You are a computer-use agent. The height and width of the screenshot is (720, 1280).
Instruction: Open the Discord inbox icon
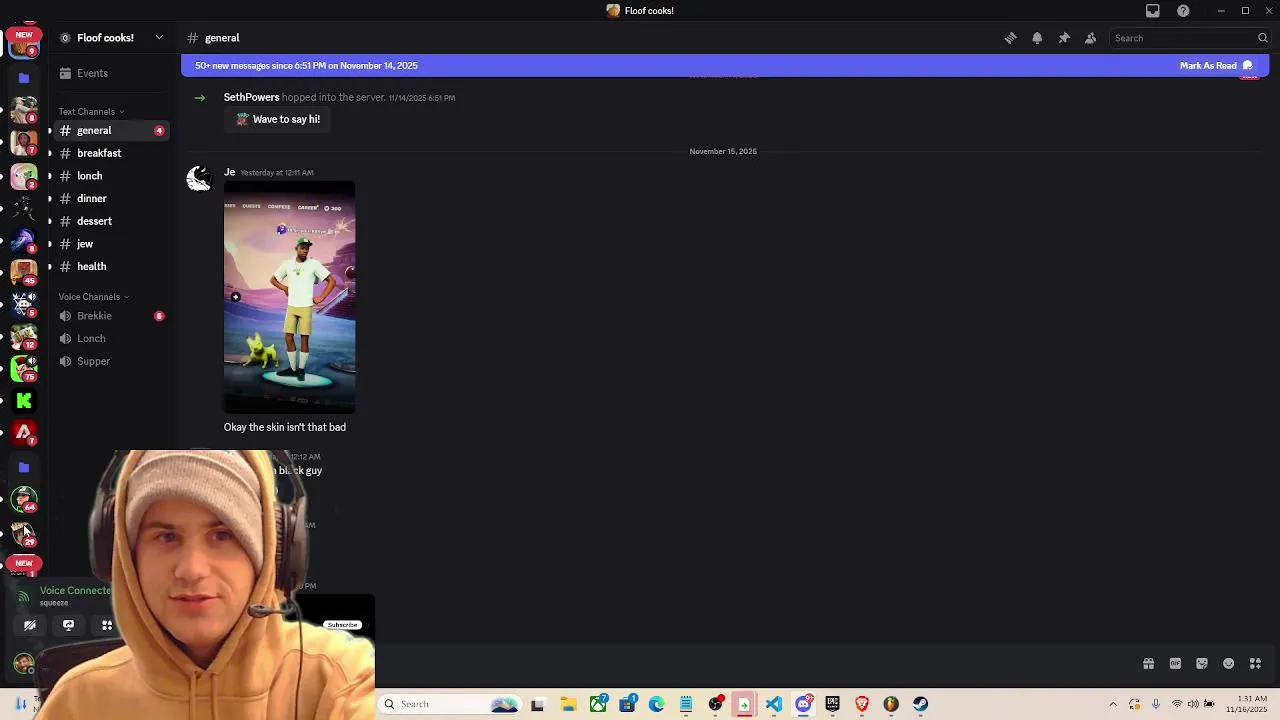[1153, 11]
